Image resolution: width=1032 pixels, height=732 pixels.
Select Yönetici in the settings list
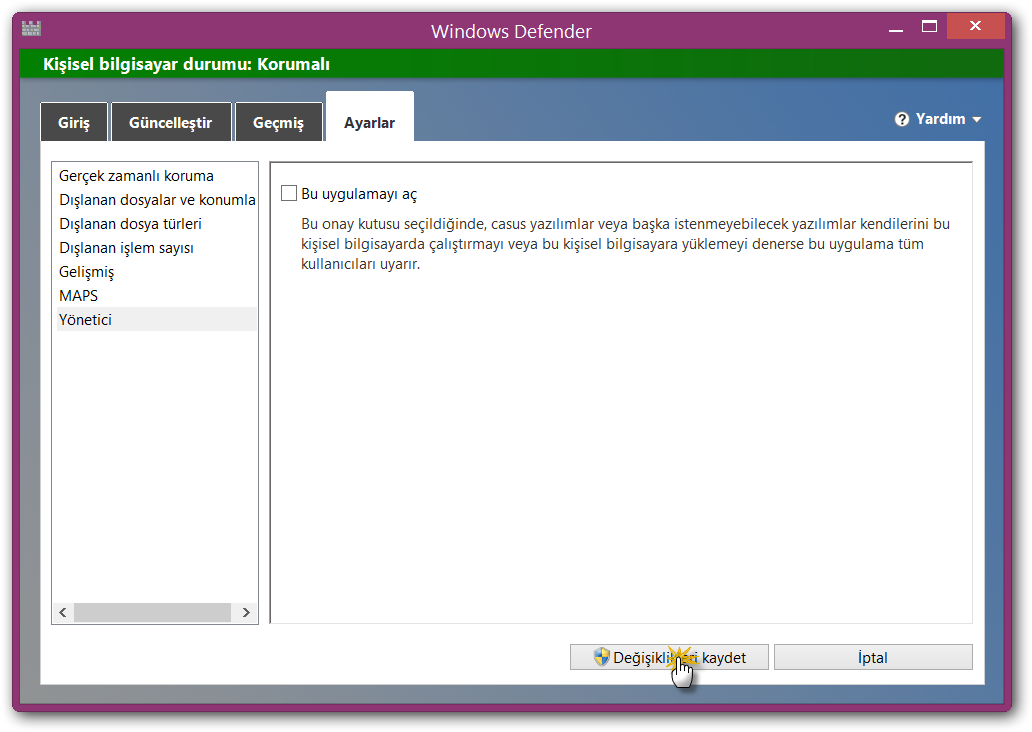pos(157,319)
